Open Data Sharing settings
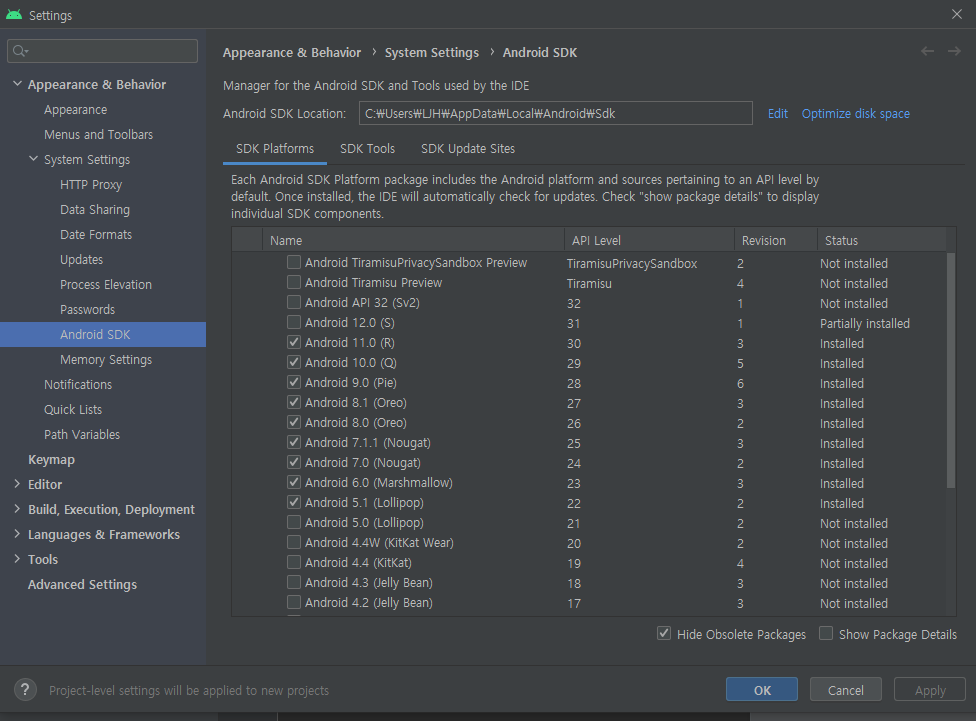Screen dimensions: 976x721 (x=95, y=209)
